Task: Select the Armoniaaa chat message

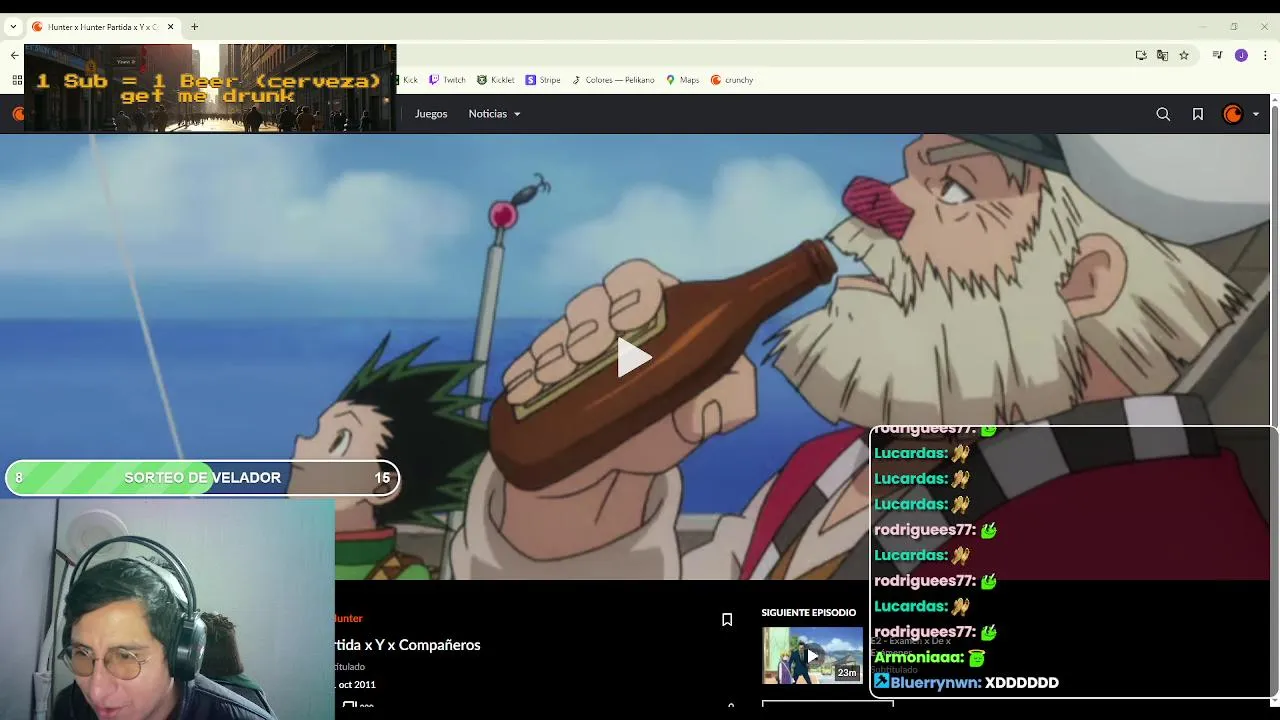Action: [930, 657]
